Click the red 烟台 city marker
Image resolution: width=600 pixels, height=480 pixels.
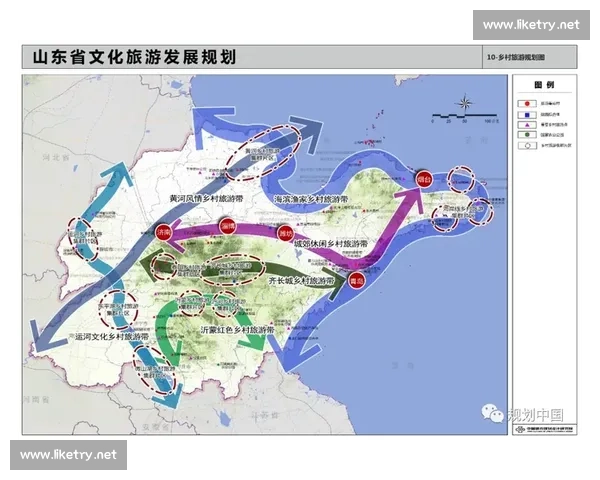click(424, 180)
